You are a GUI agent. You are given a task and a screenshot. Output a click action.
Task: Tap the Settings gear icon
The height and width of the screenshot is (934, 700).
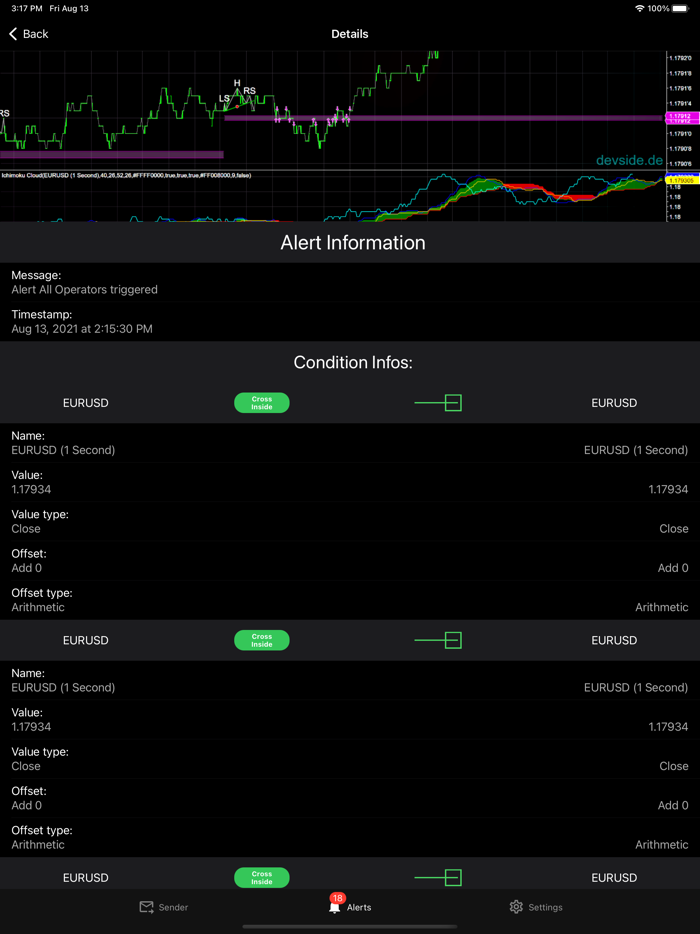point(516,907)
